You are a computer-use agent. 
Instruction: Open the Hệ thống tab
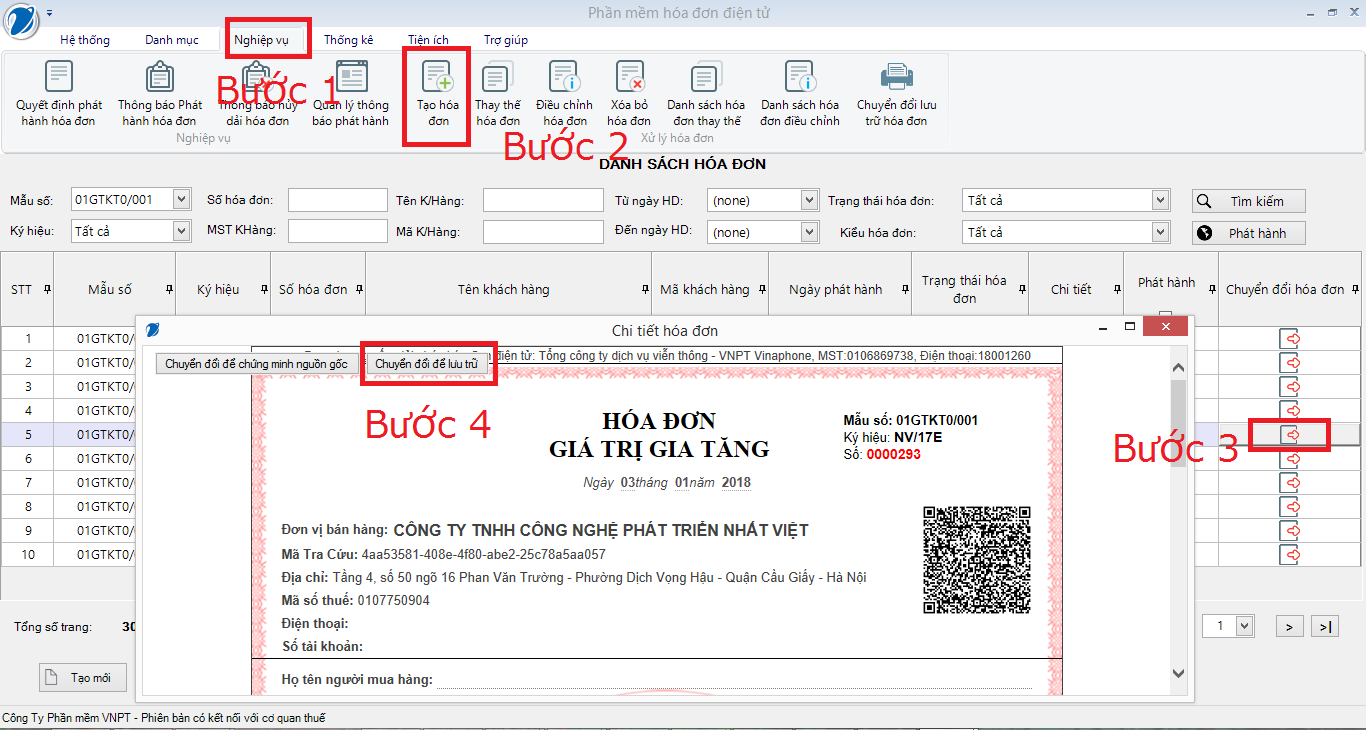click(85, 40)
